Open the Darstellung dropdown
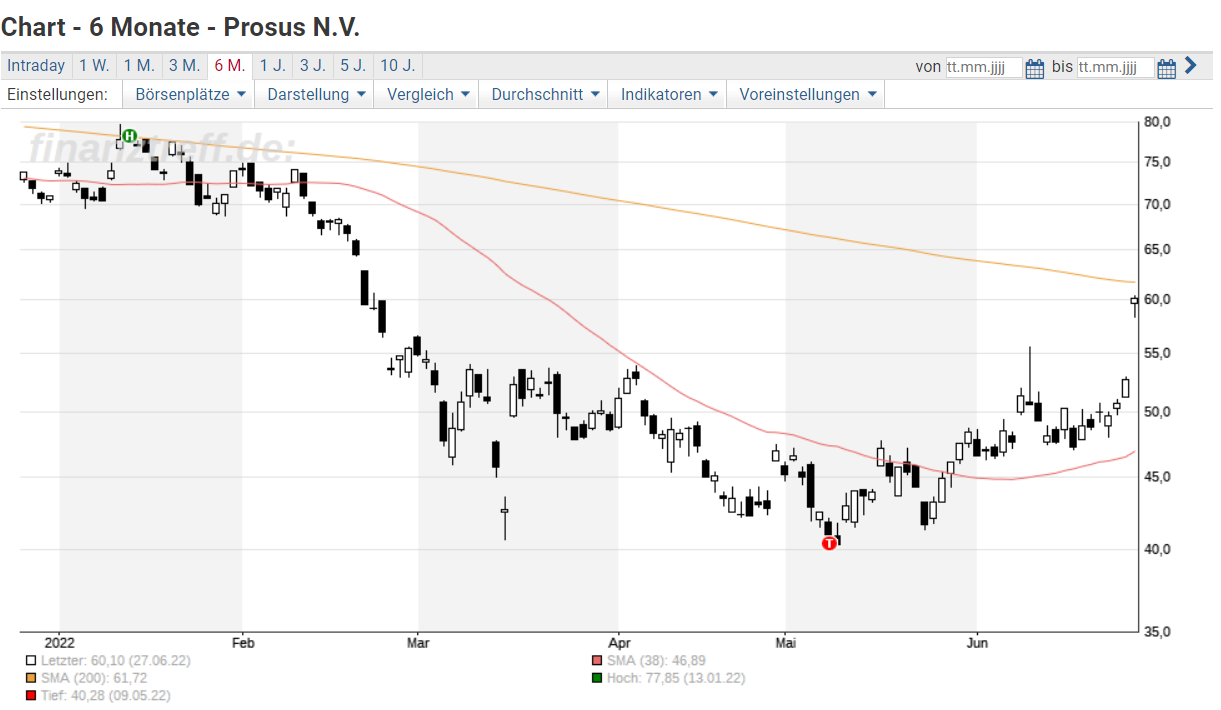 314,95
